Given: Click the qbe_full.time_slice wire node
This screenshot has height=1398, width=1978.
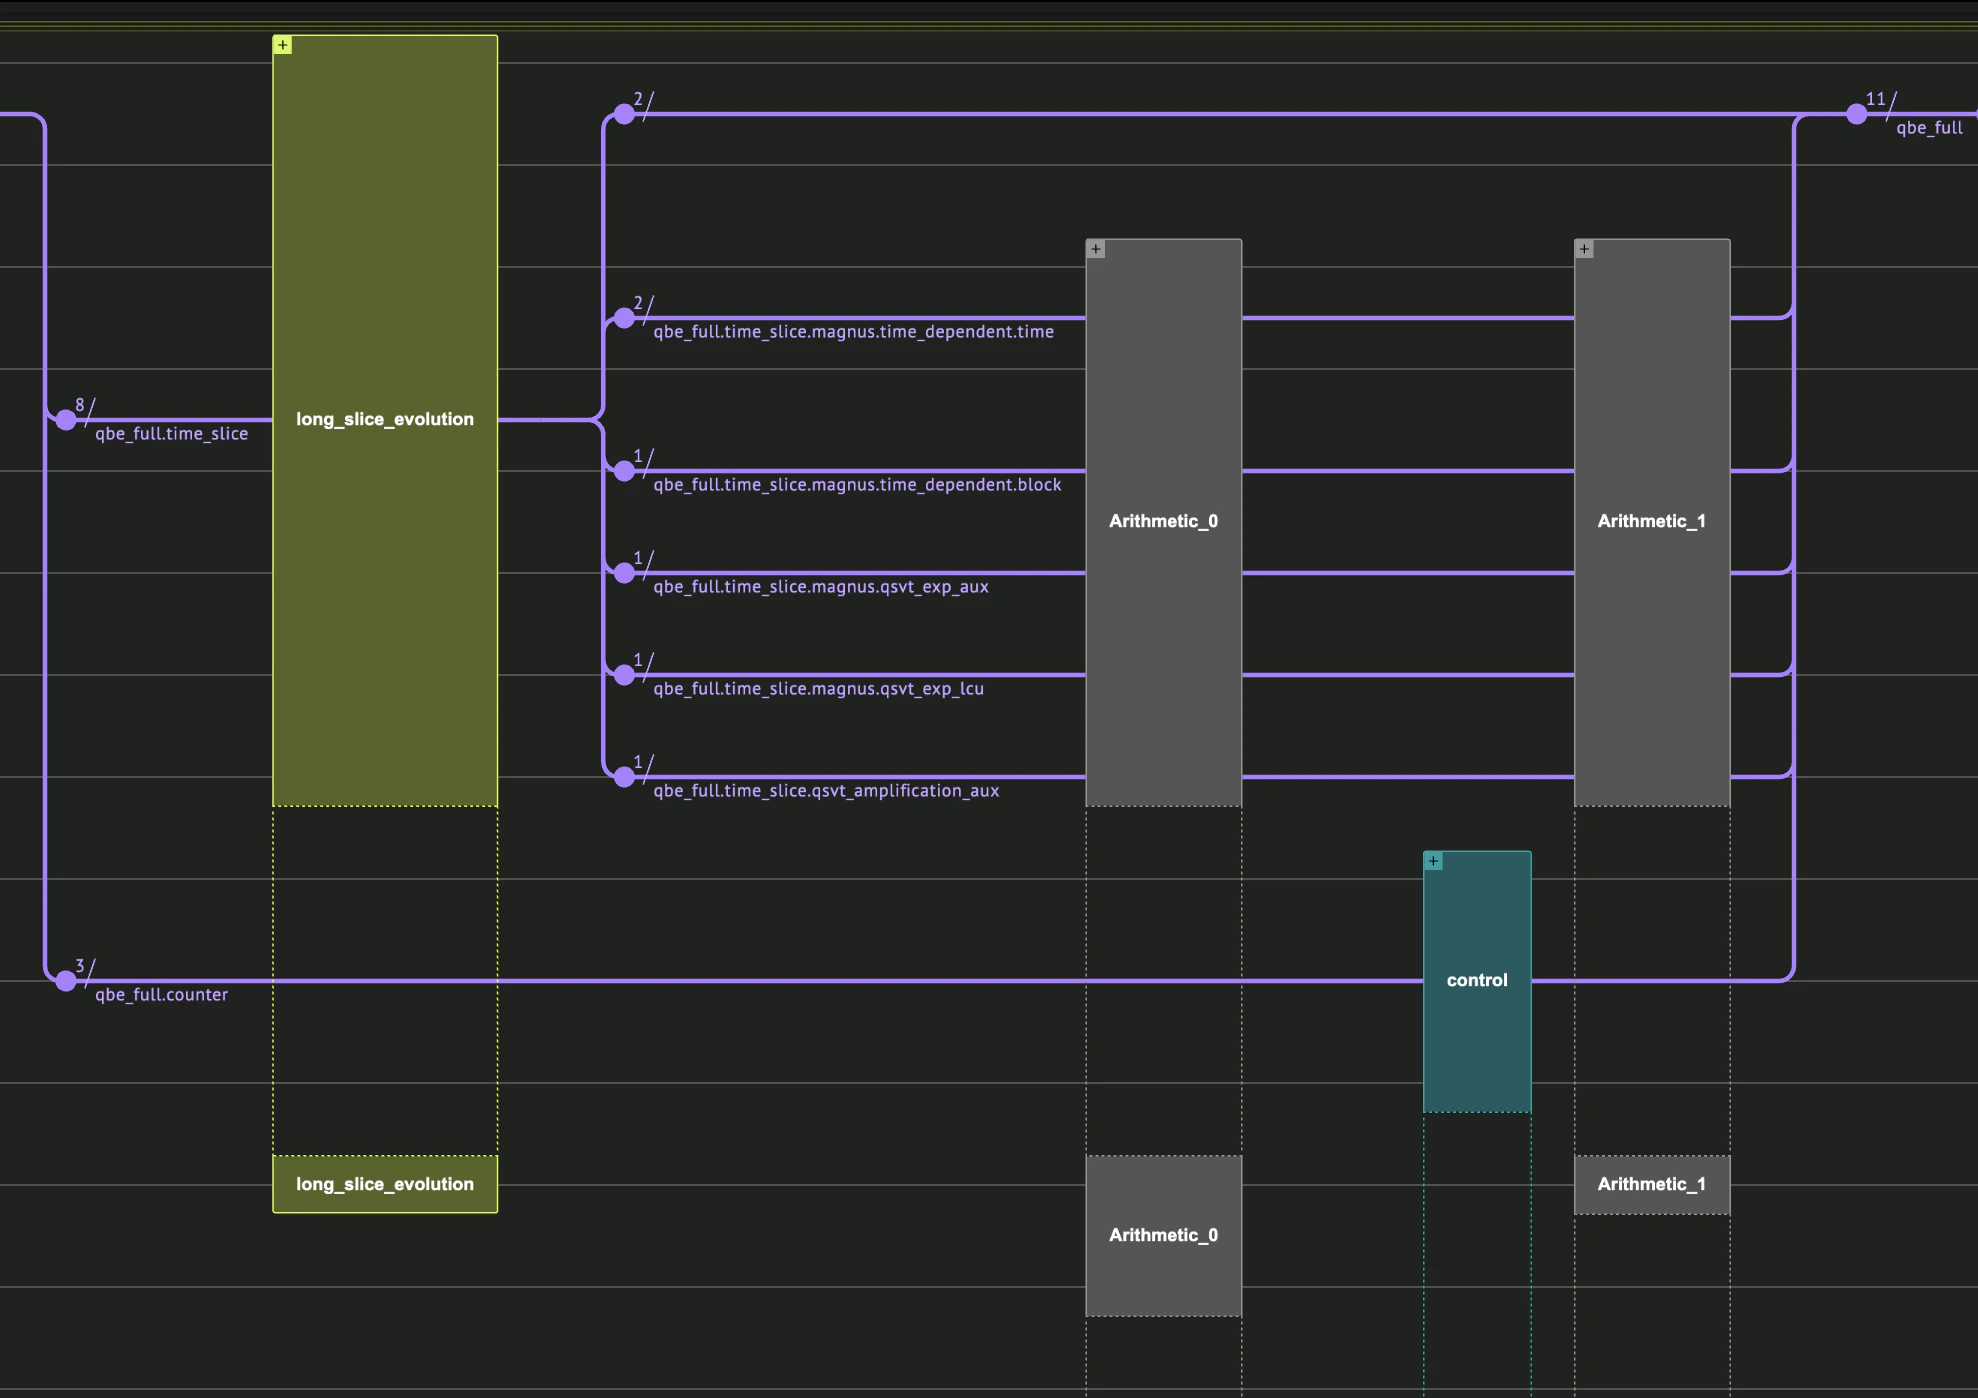Looking at the screenshot, I should point(66,420).
